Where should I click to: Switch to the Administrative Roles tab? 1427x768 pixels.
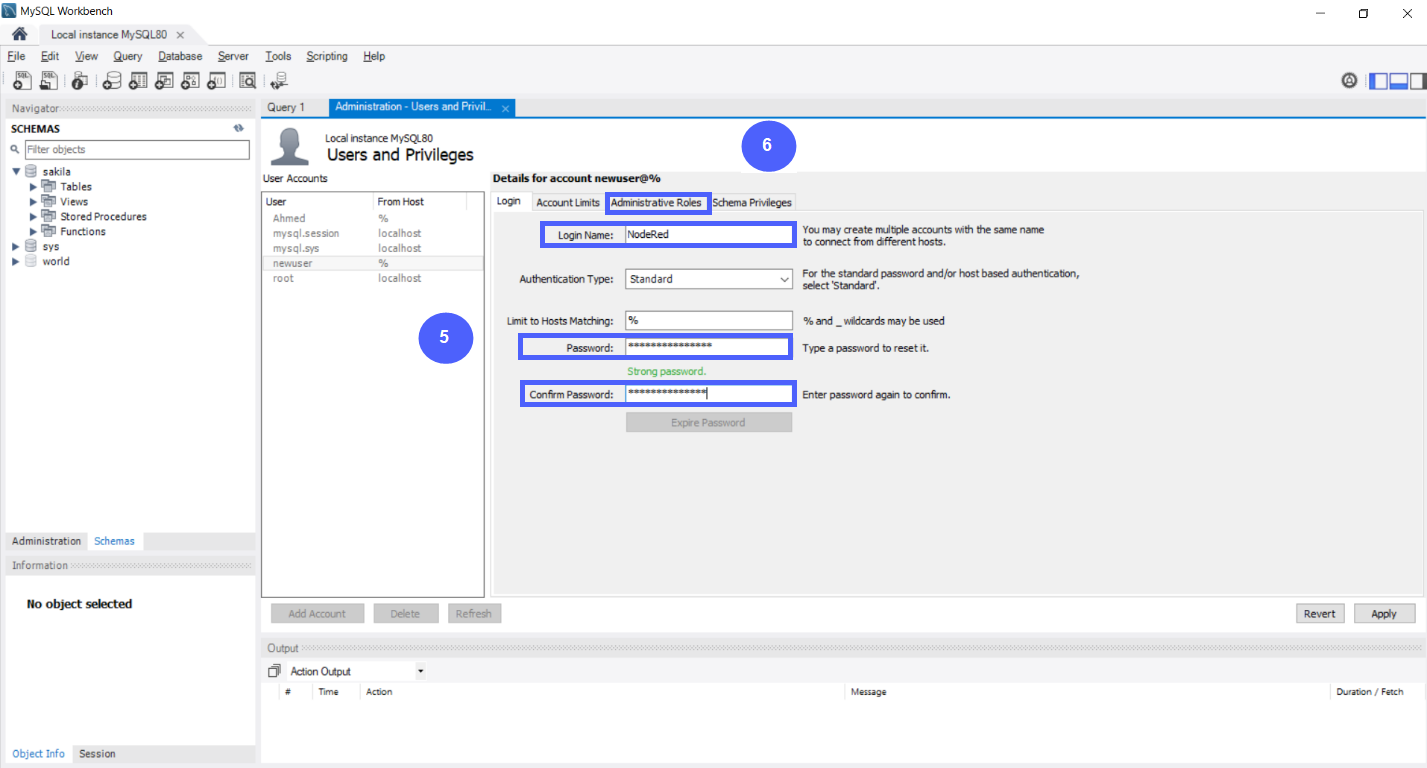[656, 202]
